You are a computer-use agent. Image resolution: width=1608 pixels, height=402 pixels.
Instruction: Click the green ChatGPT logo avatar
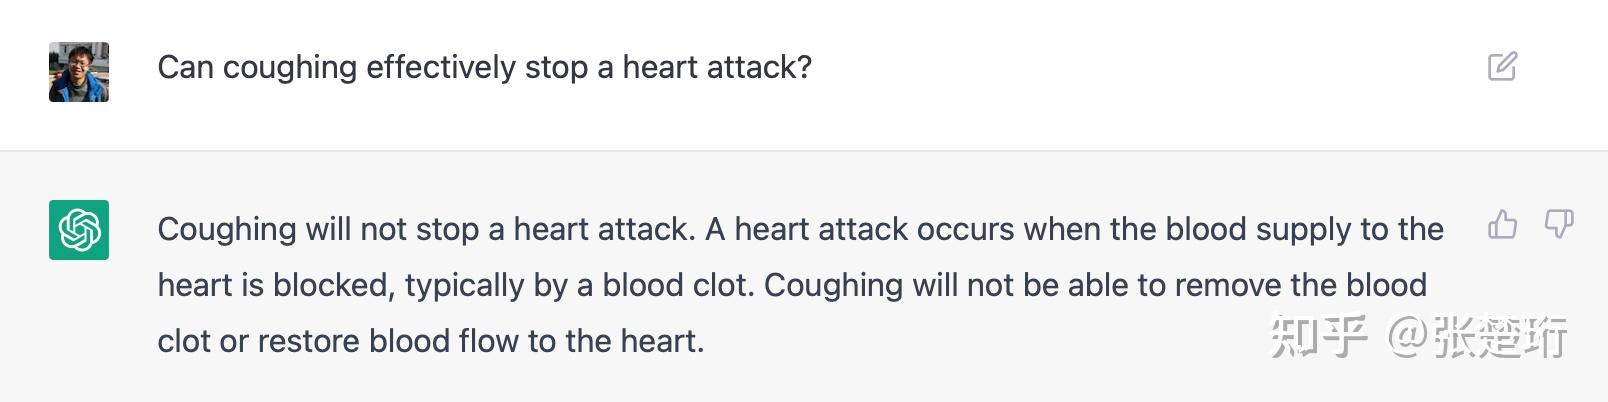79,230
